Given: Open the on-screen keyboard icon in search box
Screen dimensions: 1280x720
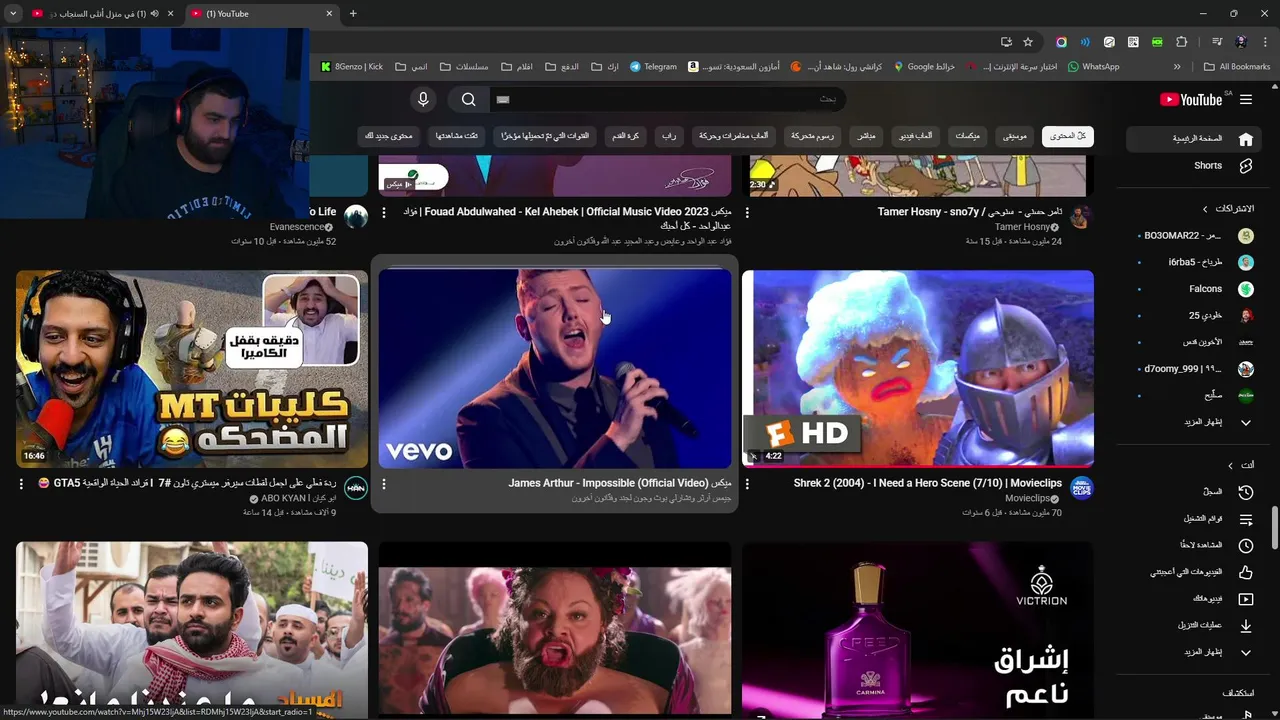Looking at the screenshot, I should pyautogui.click(x=503, y=99).
